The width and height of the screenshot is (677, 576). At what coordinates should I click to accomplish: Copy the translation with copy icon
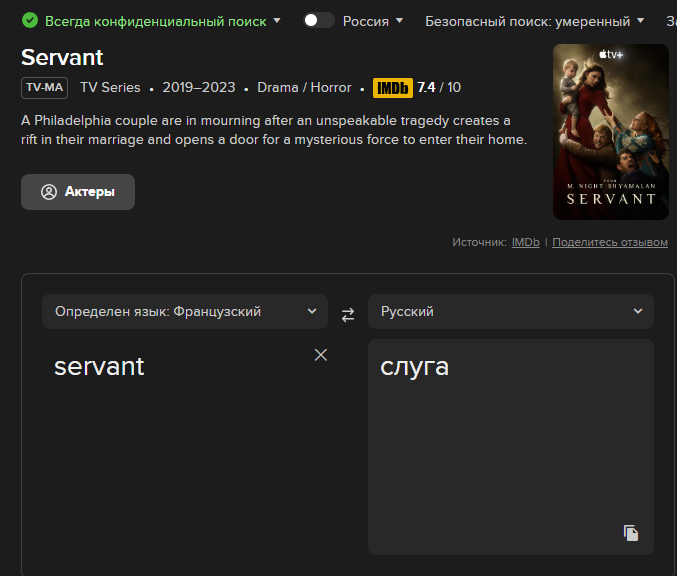tap(631, 533)
